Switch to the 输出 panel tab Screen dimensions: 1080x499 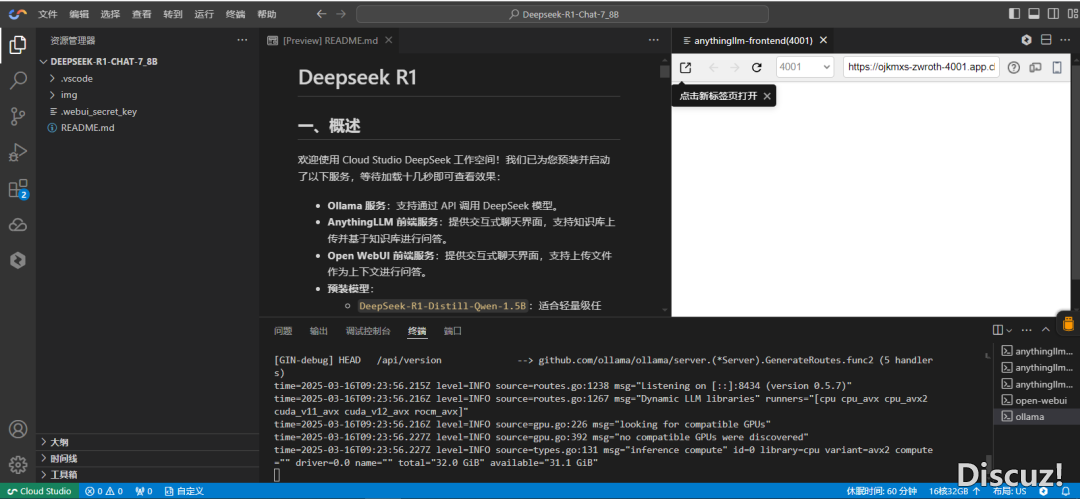pos(319,331)
